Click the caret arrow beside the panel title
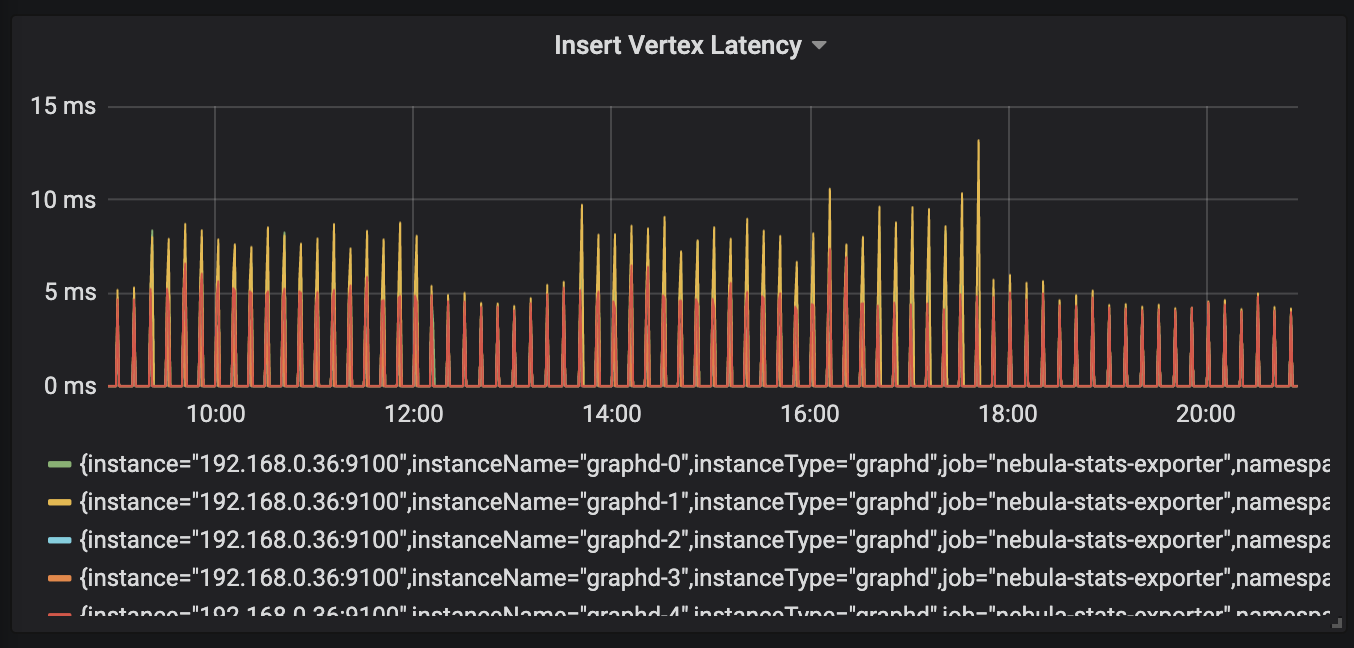Image resolution: width=1354 pixels, height=648 pixels. [819, 47]
